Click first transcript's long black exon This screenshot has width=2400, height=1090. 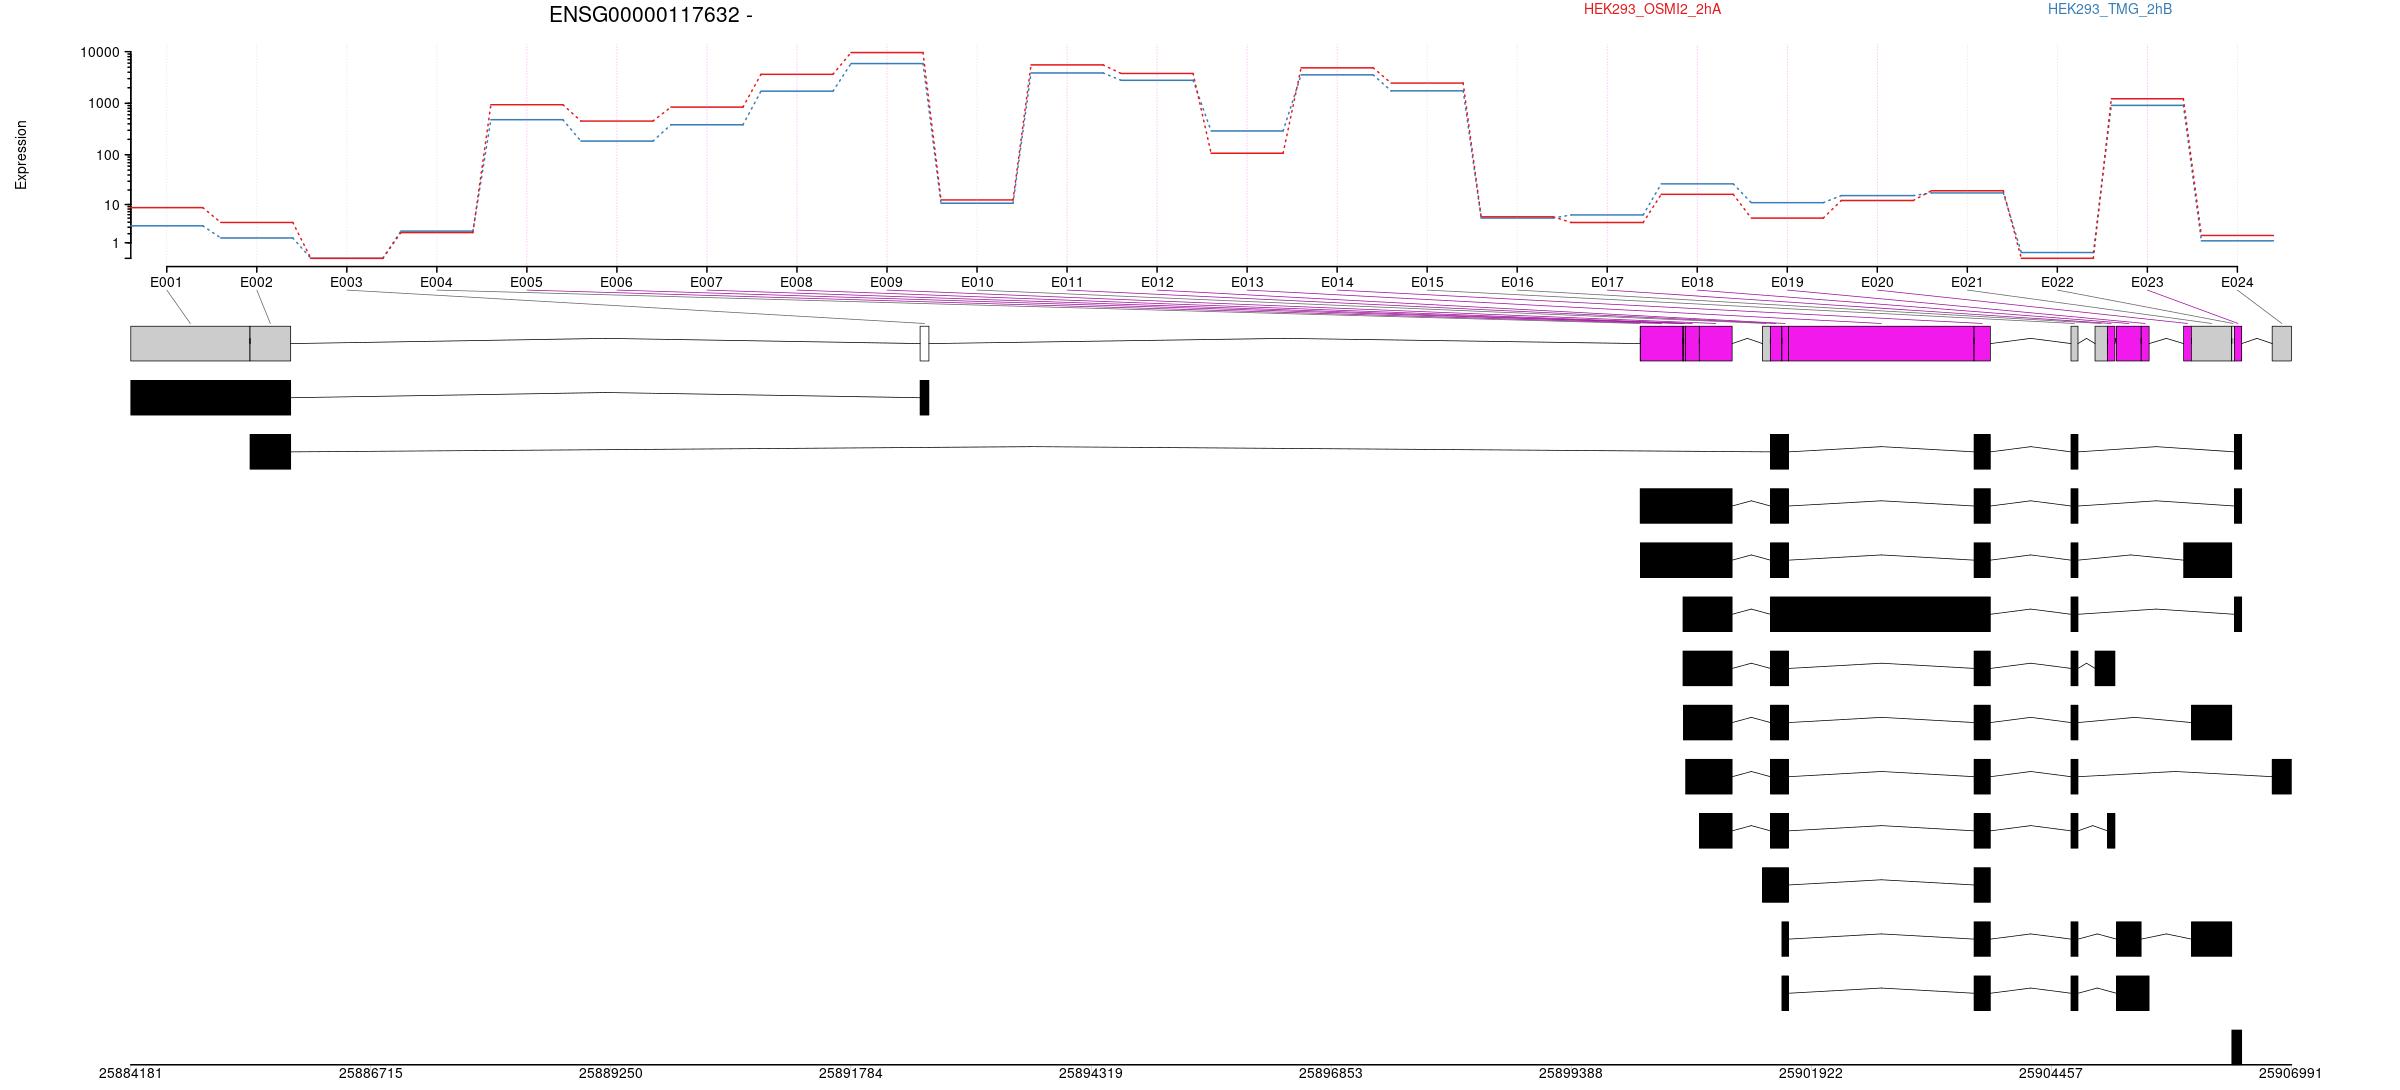[x=210, y=398]
